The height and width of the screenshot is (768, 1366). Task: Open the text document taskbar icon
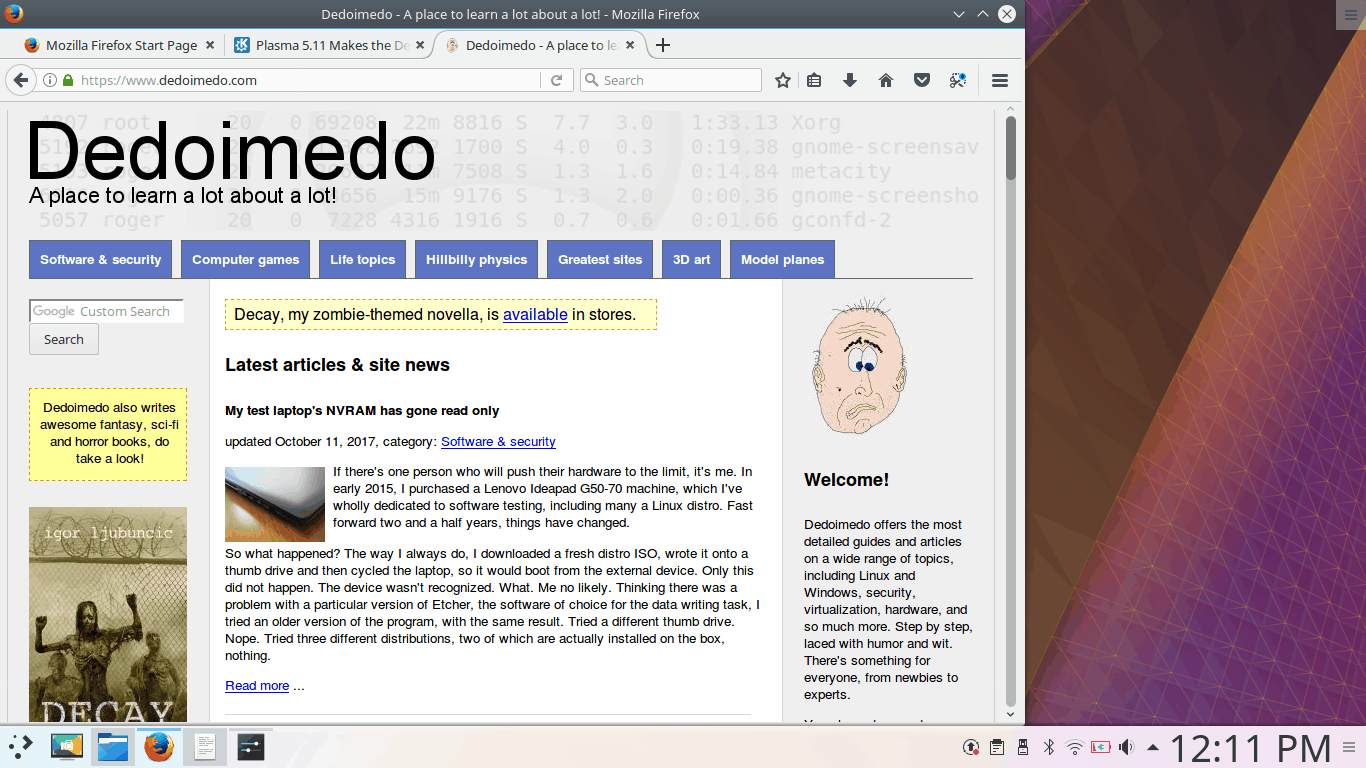coord(205,747)
